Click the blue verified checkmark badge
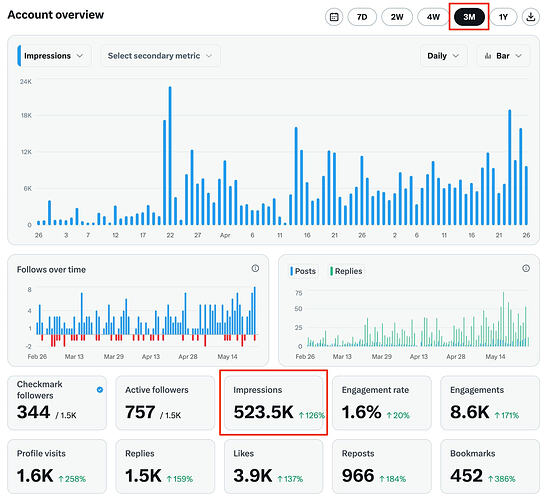 tap(100, 390)
